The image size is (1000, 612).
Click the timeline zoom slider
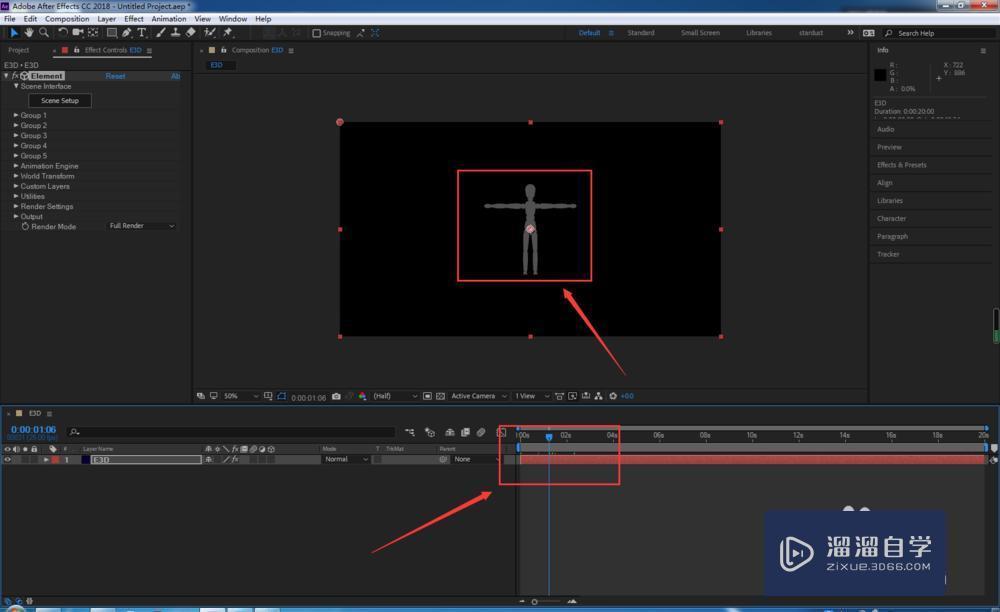[535, 601]
